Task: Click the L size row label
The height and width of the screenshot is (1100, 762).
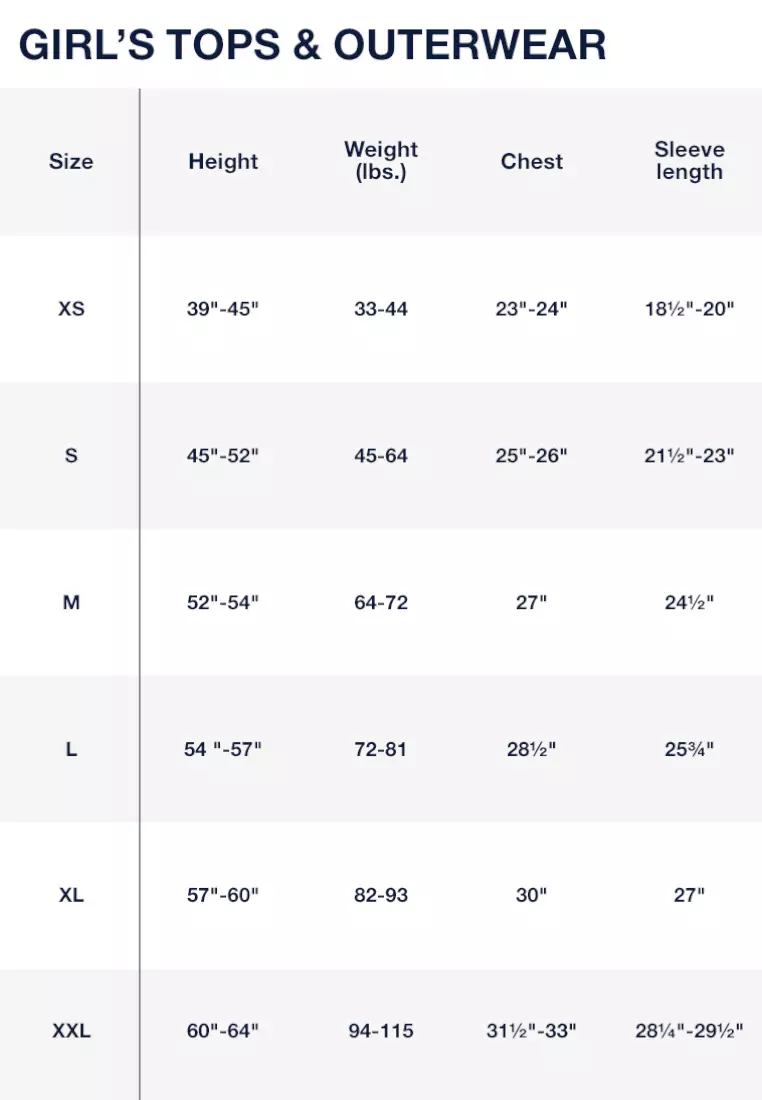Action: 71,749
